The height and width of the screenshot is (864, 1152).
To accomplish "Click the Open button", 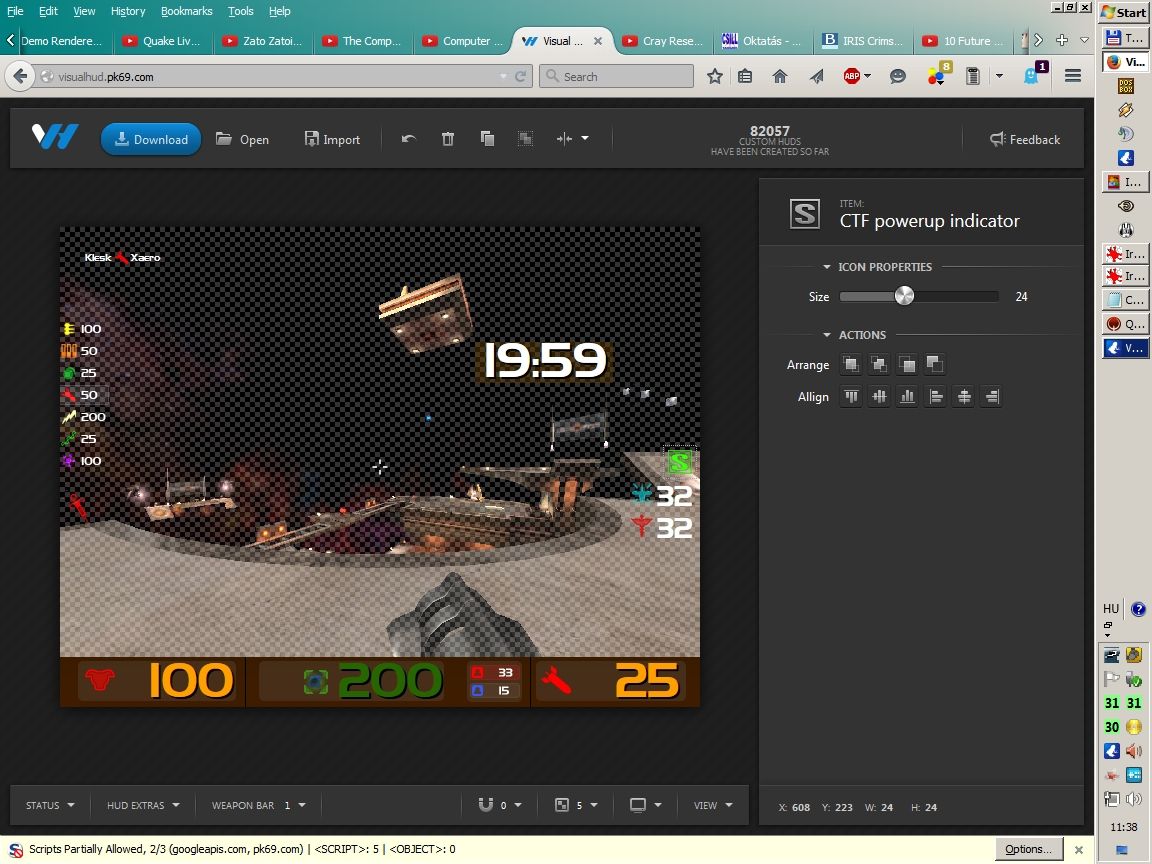I will pos(242,139).
